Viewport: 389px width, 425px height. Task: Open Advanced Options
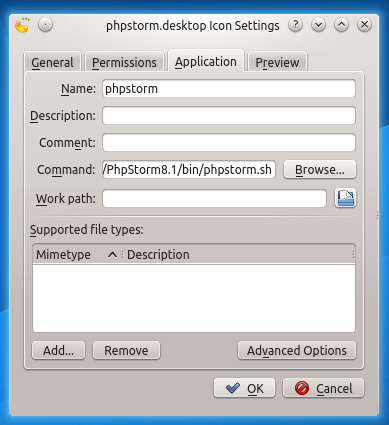(x=297, y=350)
